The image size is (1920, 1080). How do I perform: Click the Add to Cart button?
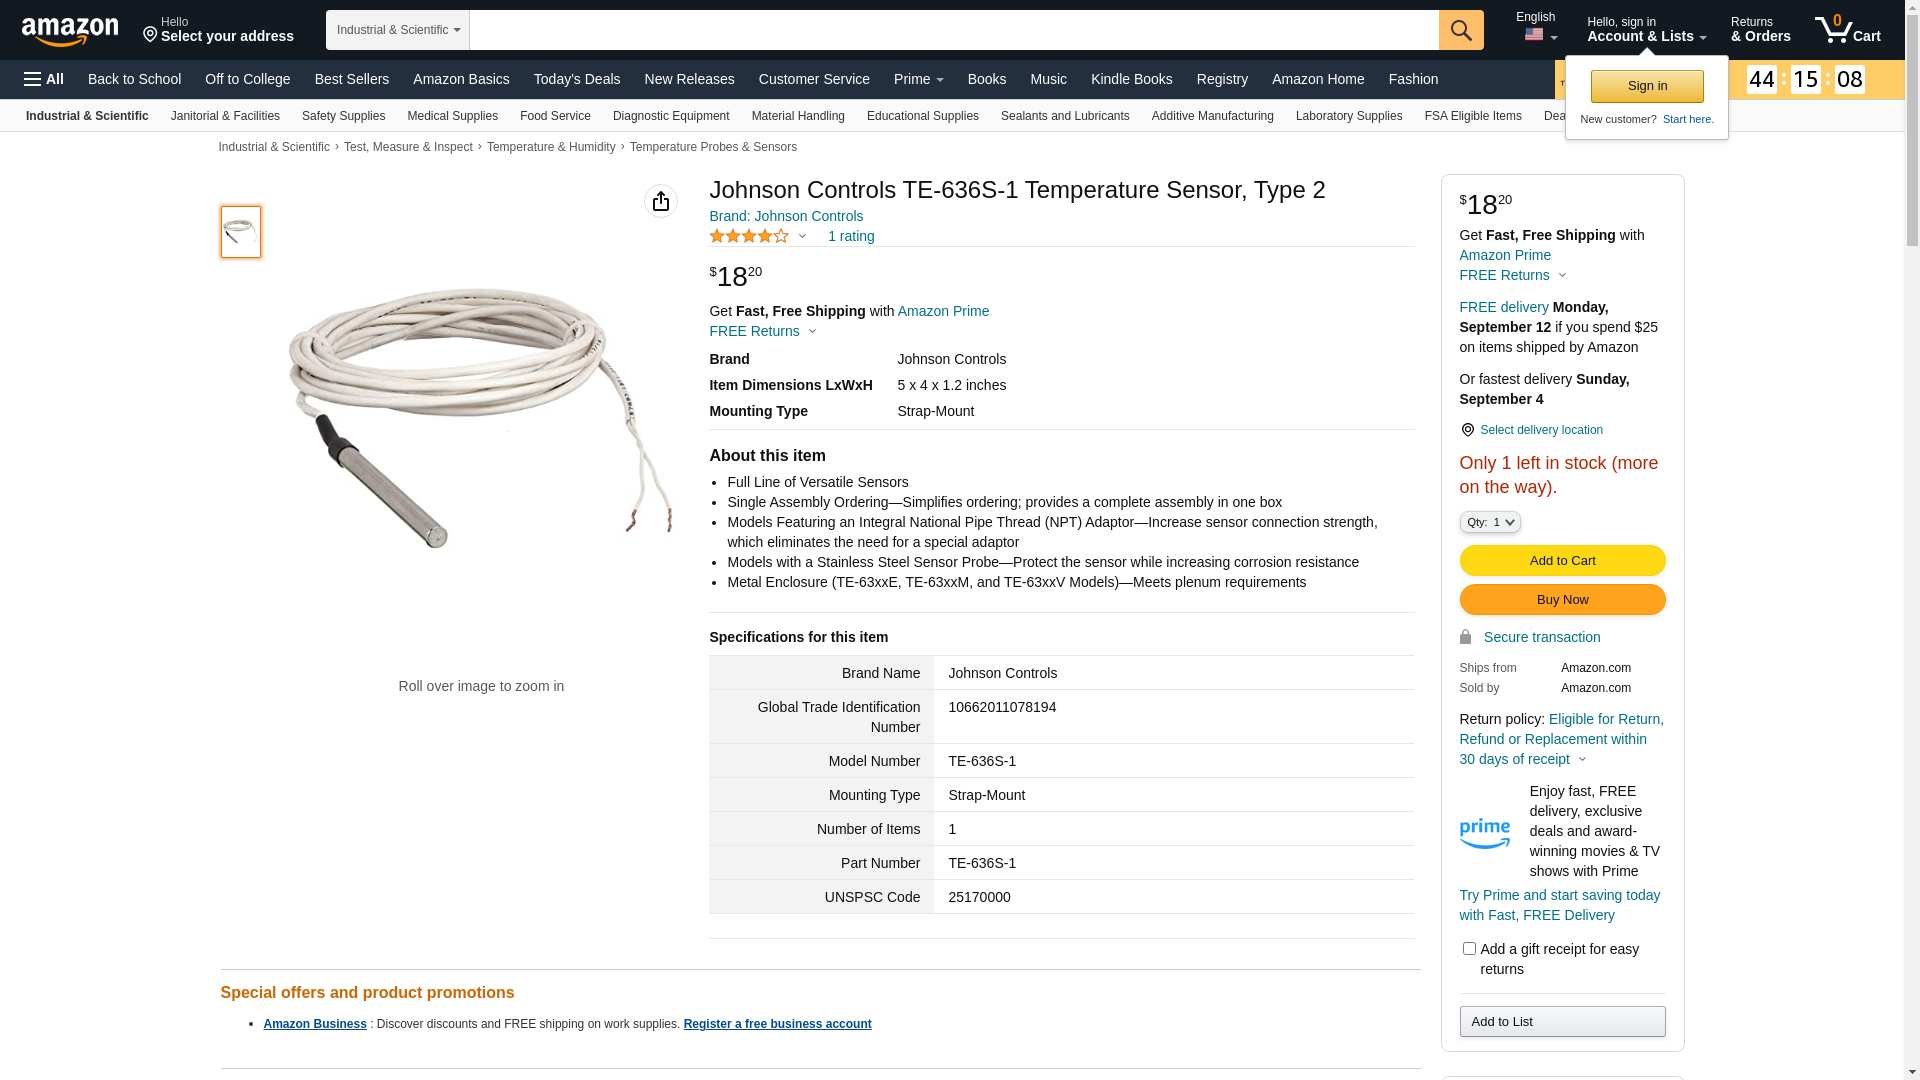(1562, 560)
